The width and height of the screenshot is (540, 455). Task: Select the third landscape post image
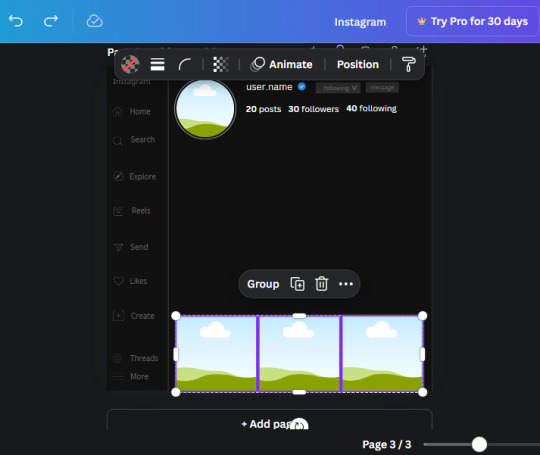tap(382, 354)
